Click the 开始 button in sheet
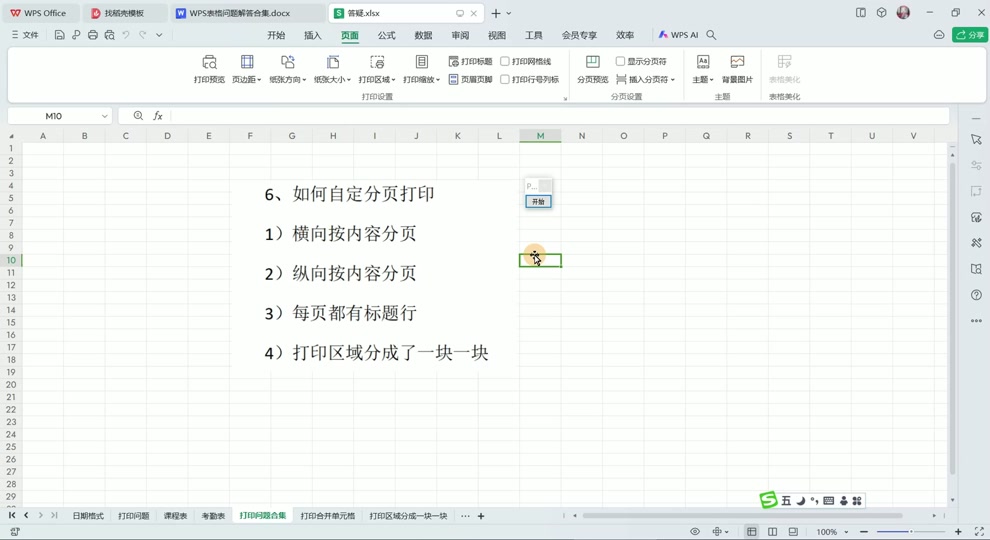This screenshot has height=540, width=990. click(538, 201)
